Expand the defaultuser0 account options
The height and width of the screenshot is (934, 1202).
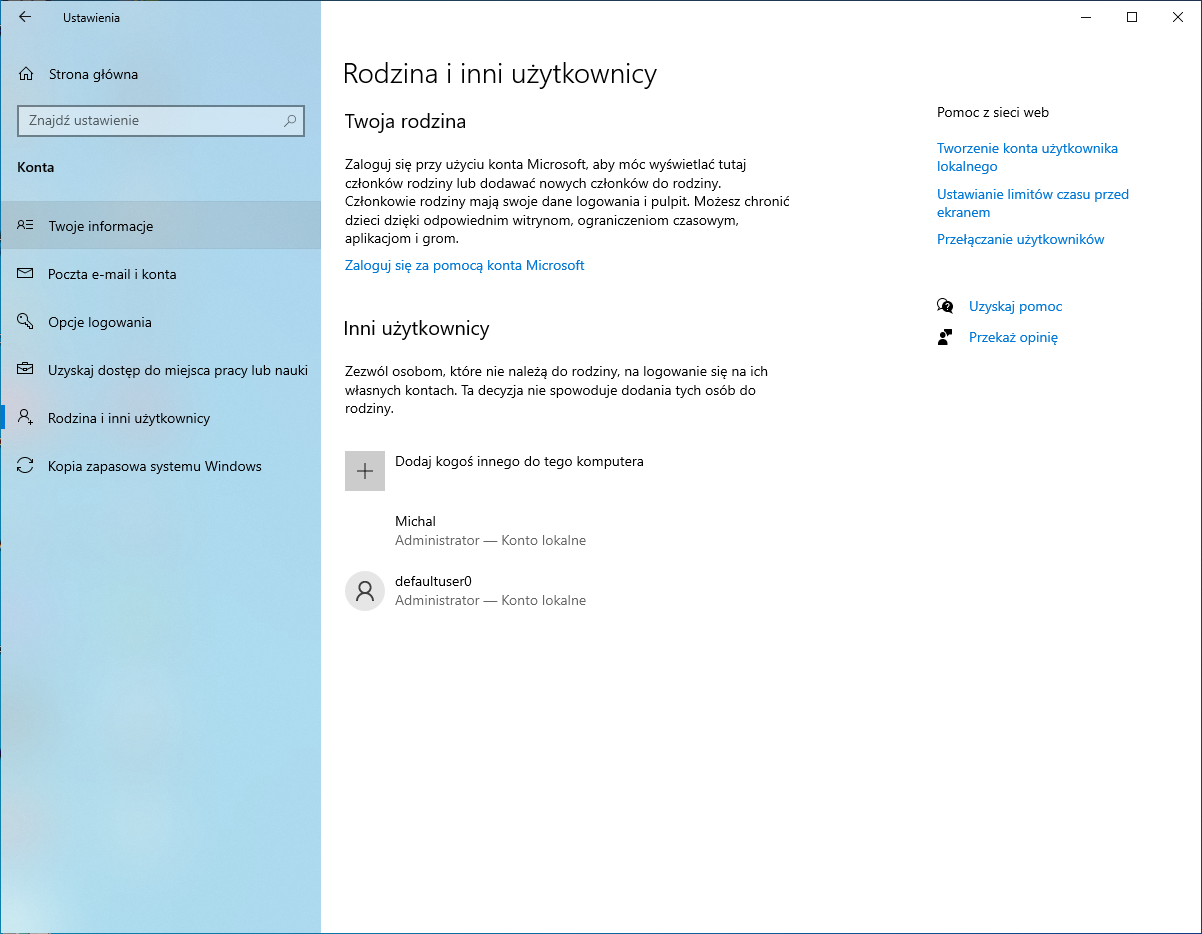(490, 590)
